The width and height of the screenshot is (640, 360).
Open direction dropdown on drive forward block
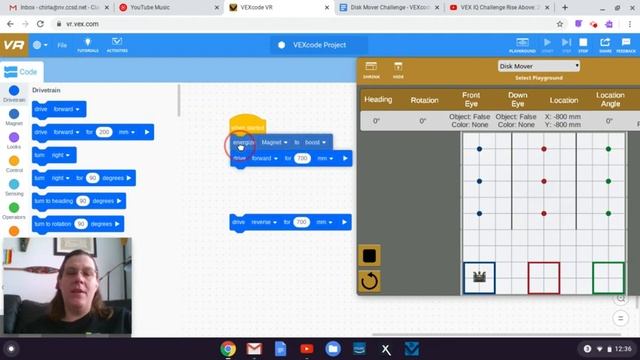(66, 109)
